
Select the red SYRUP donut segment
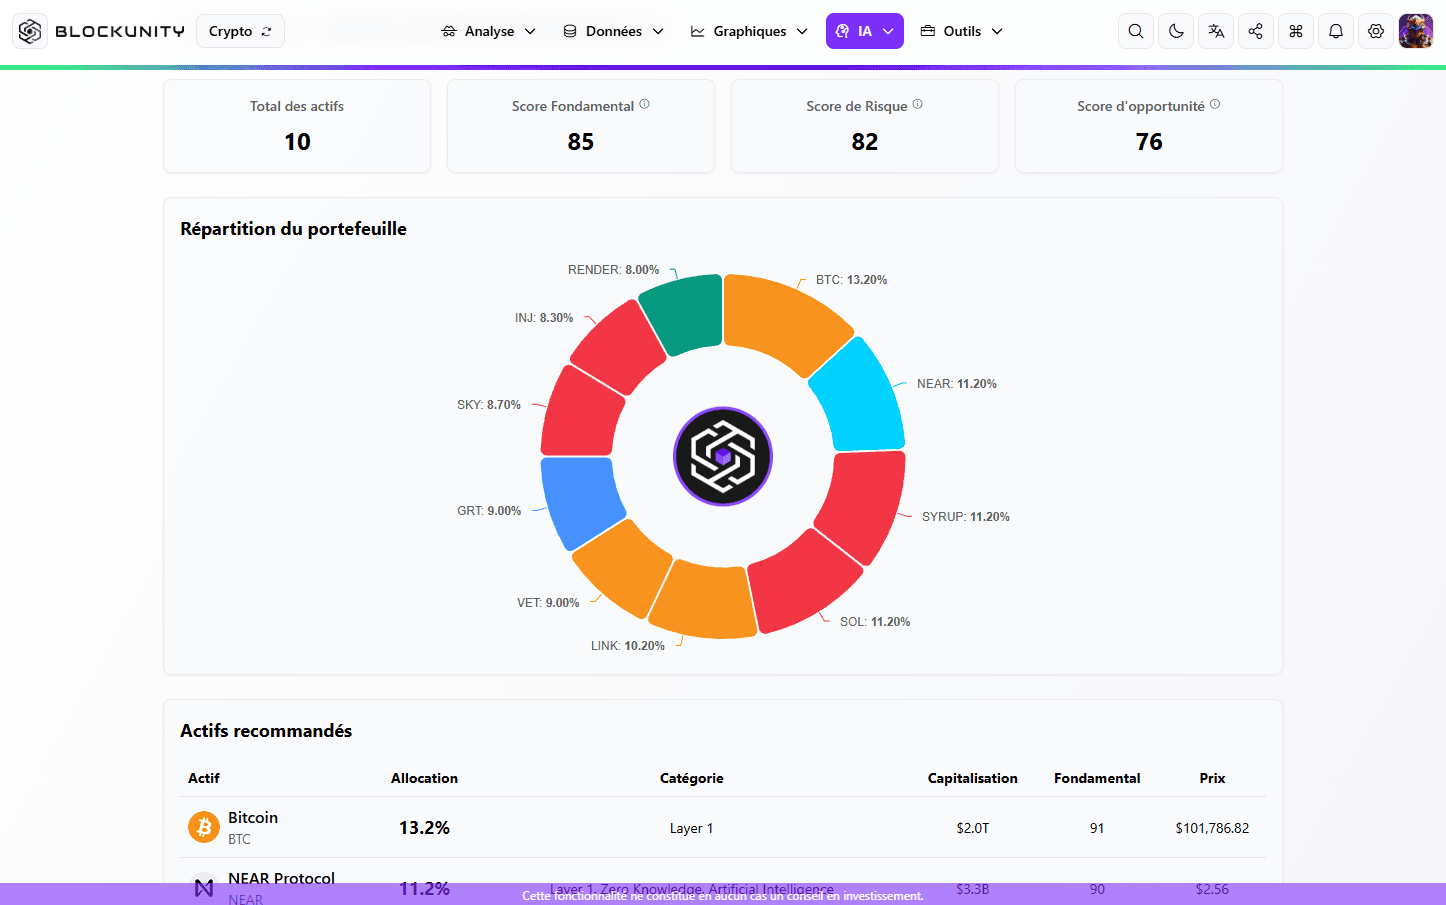(866, 505)
